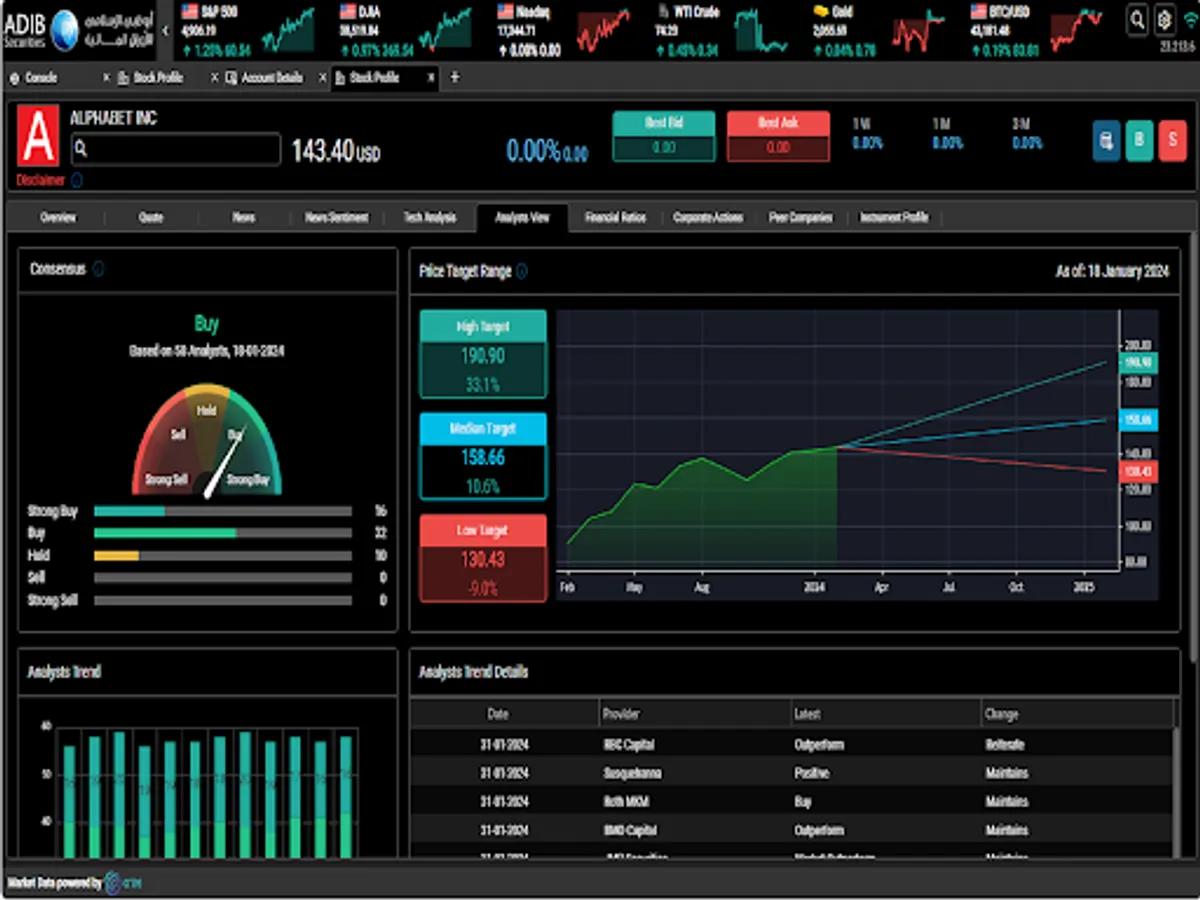Click the green Buy order icon labeled B

point(1139,140)
